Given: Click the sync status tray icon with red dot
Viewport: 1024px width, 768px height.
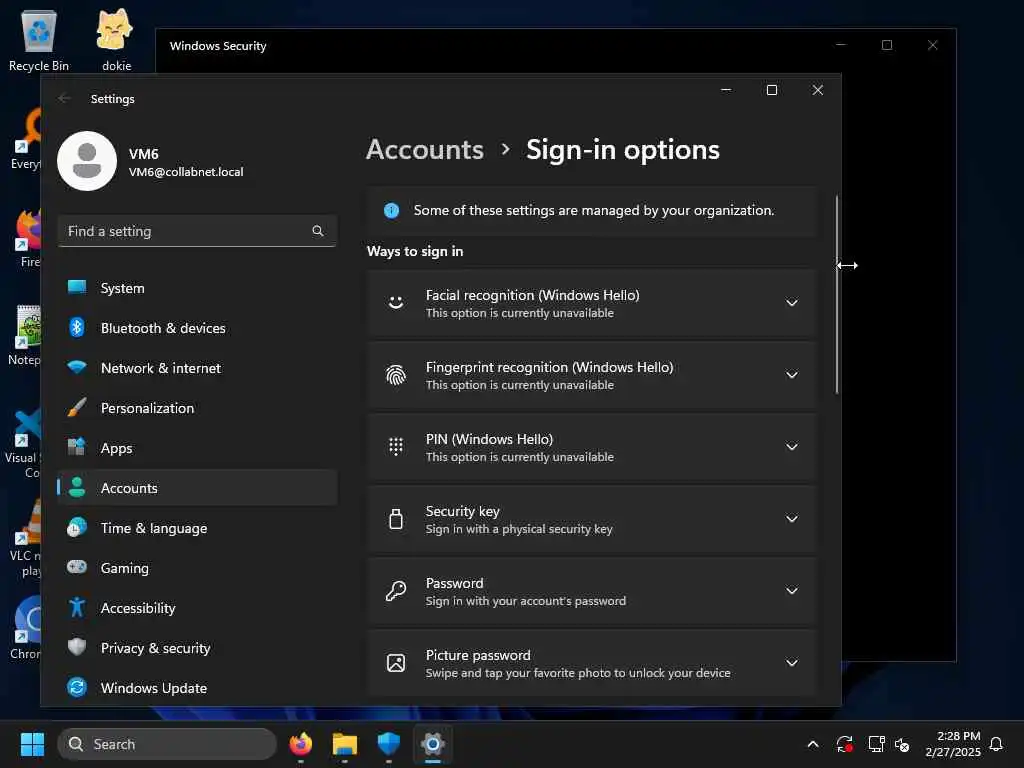Looking at the screenshot, I should pos(844,744).
